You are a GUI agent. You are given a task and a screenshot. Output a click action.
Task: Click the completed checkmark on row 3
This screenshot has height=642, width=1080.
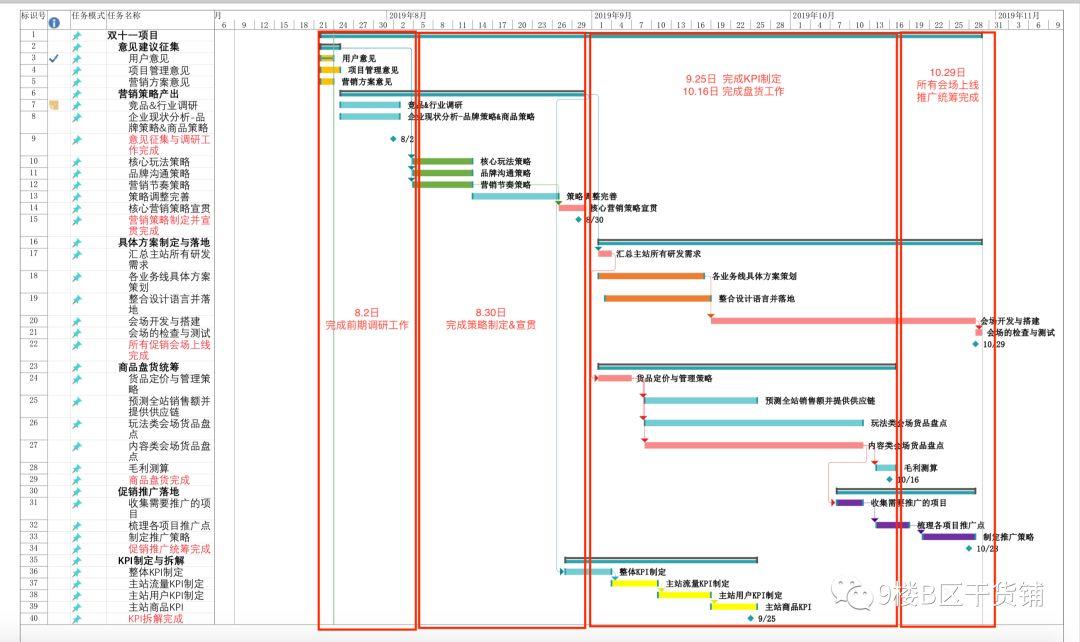pos(54,59)
